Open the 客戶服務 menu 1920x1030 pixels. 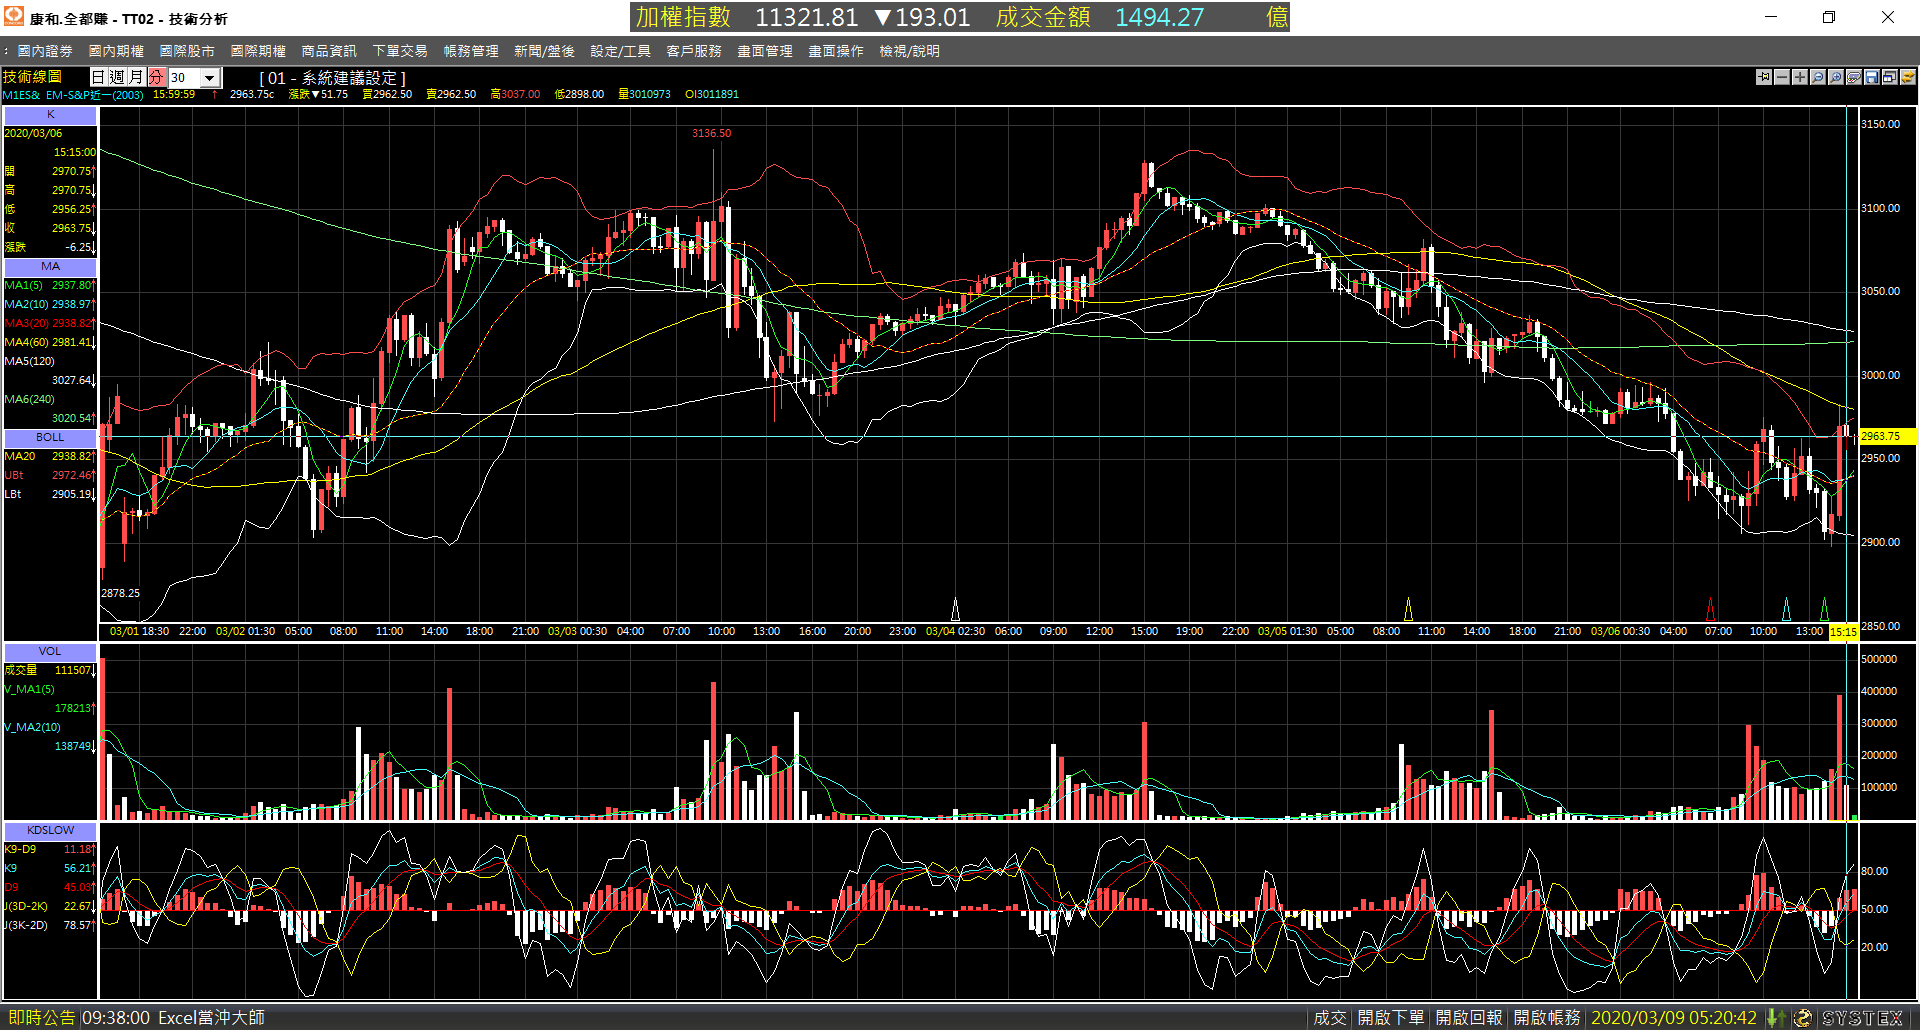click(694, 51)
